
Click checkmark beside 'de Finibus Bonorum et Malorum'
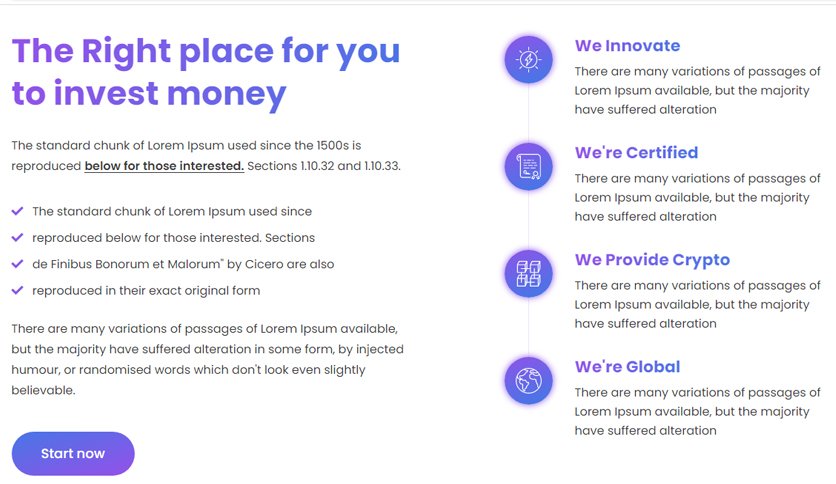18,264
